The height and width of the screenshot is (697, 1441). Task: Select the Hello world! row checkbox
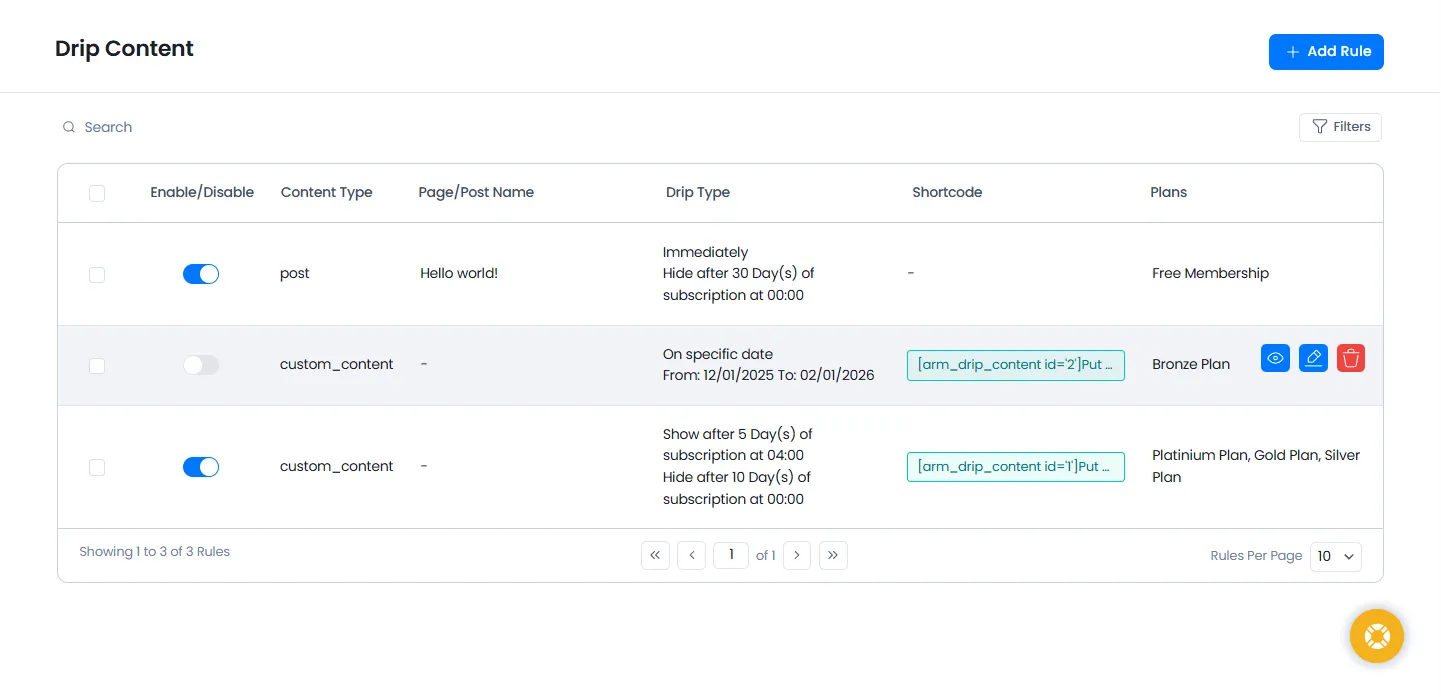tap(97, 275)
